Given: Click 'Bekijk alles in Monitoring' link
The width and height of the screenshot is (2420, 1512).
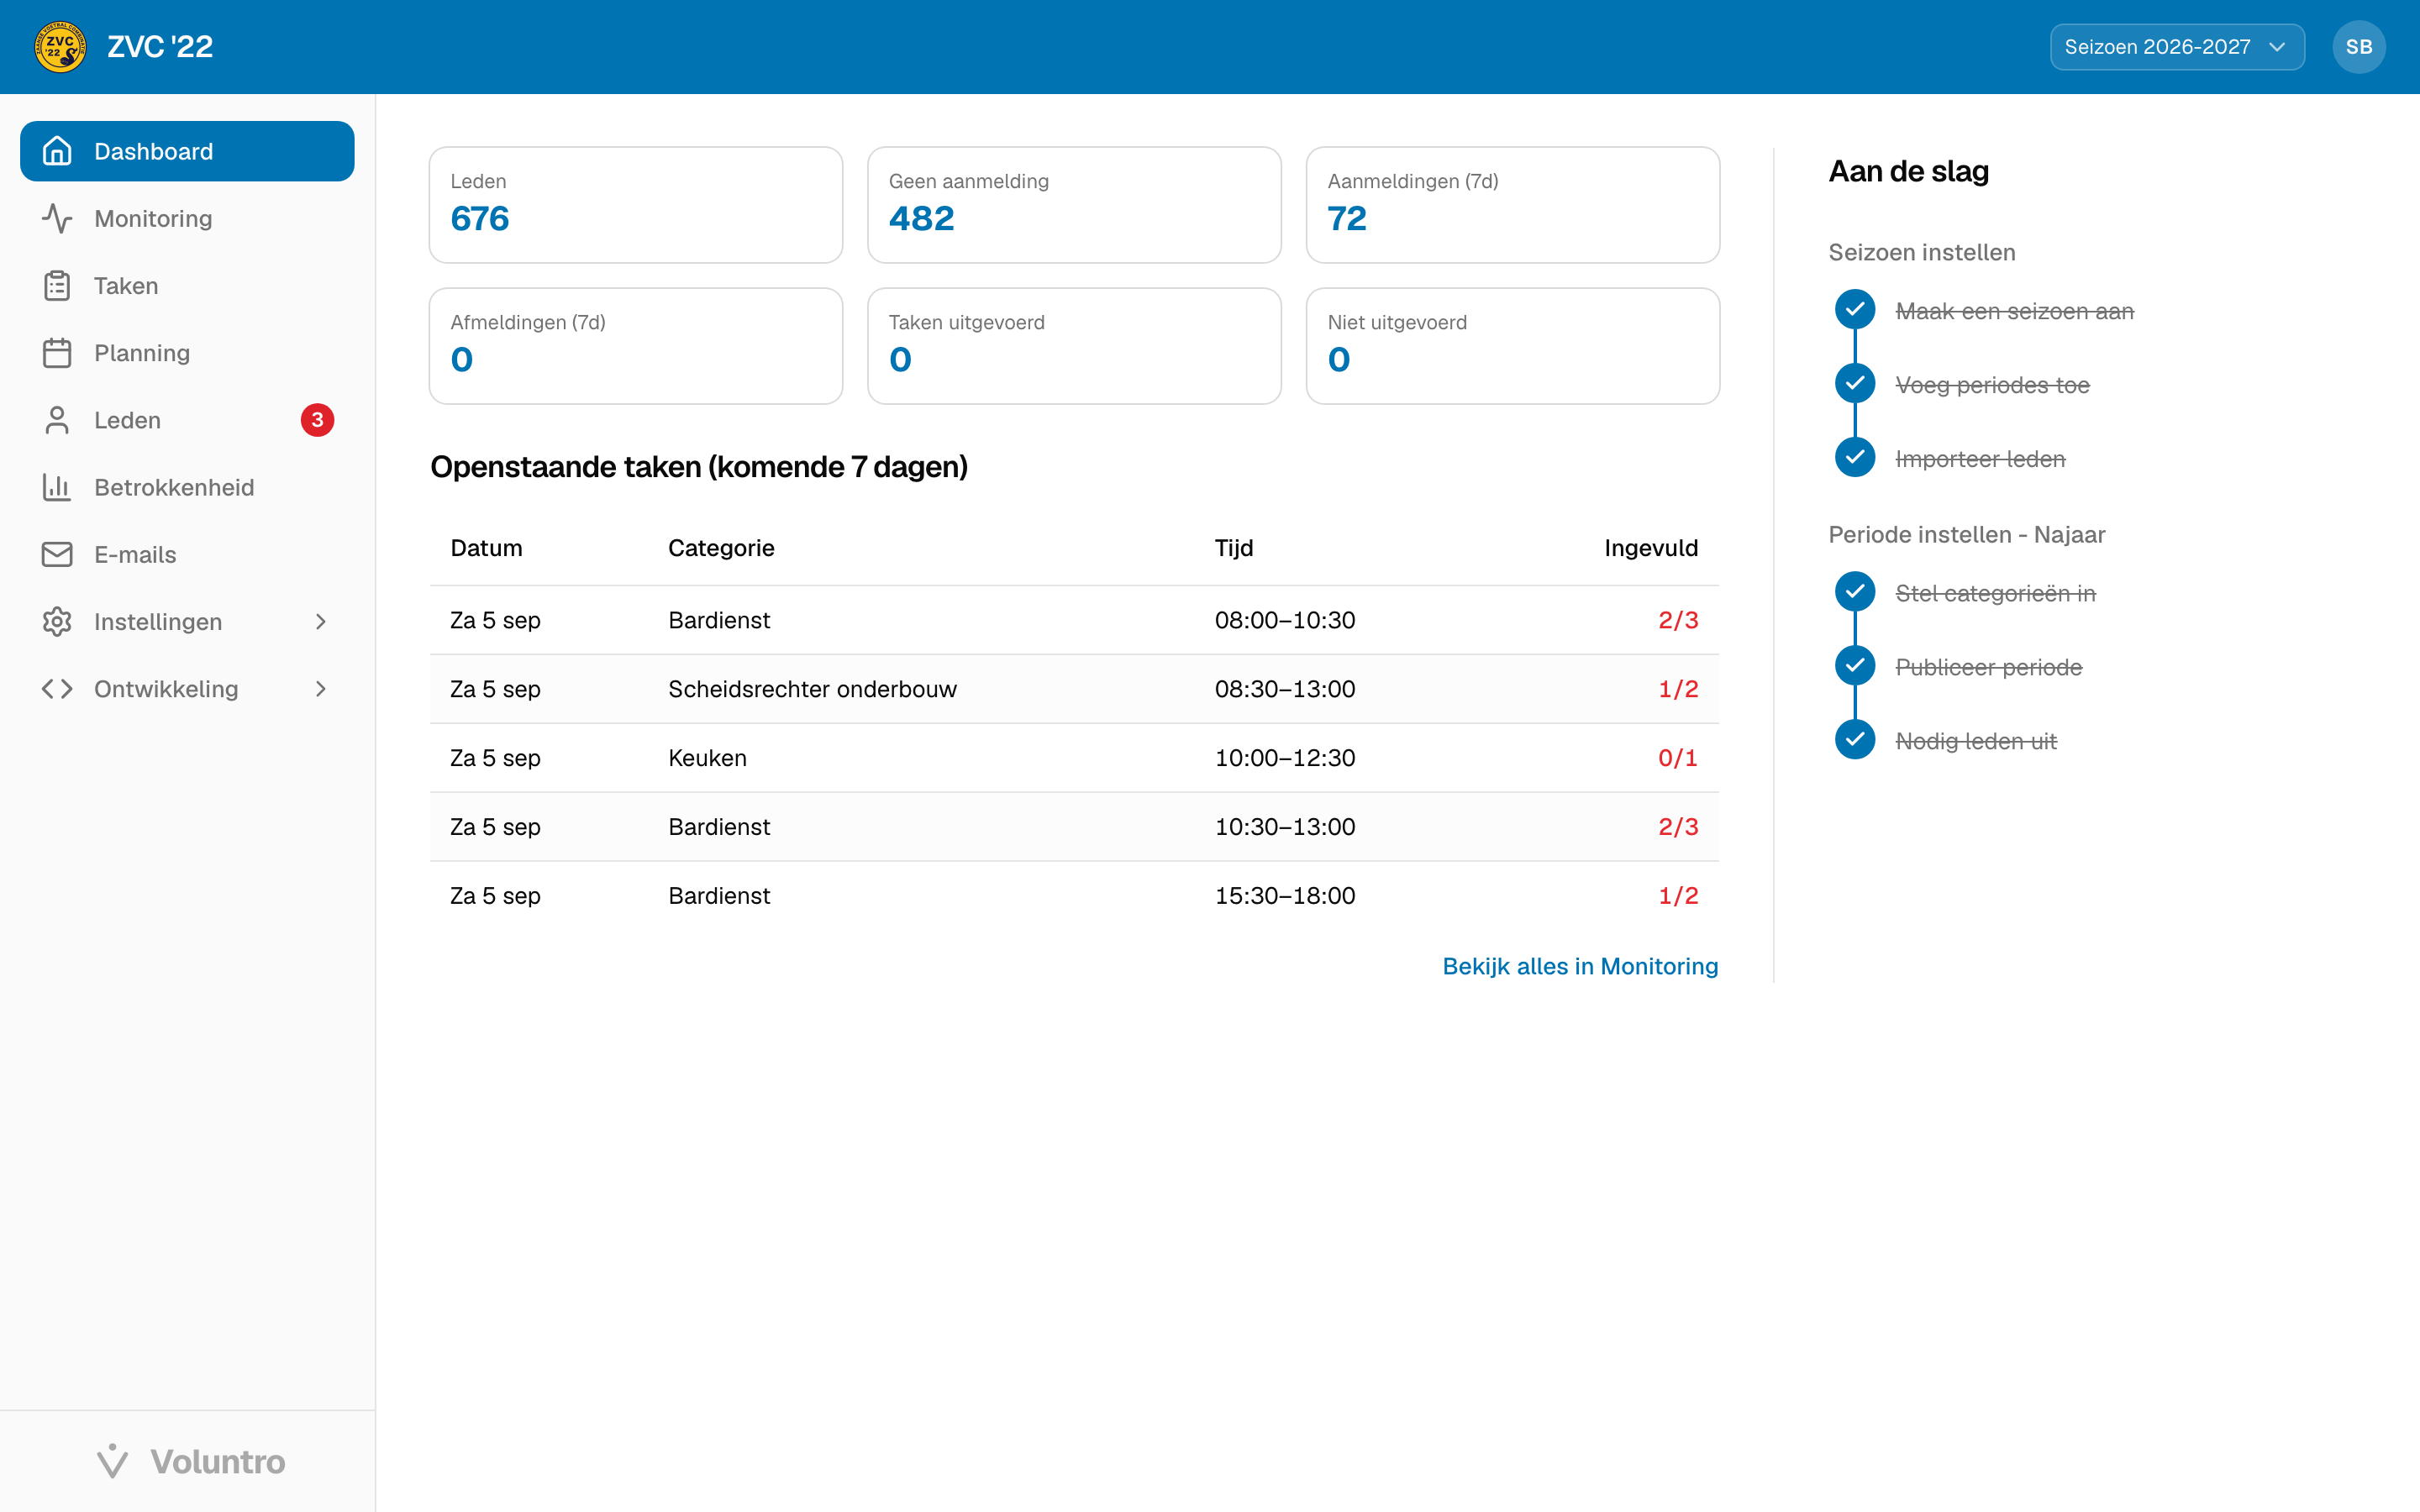Looking at the screenshot, I should pos(1580,966).
